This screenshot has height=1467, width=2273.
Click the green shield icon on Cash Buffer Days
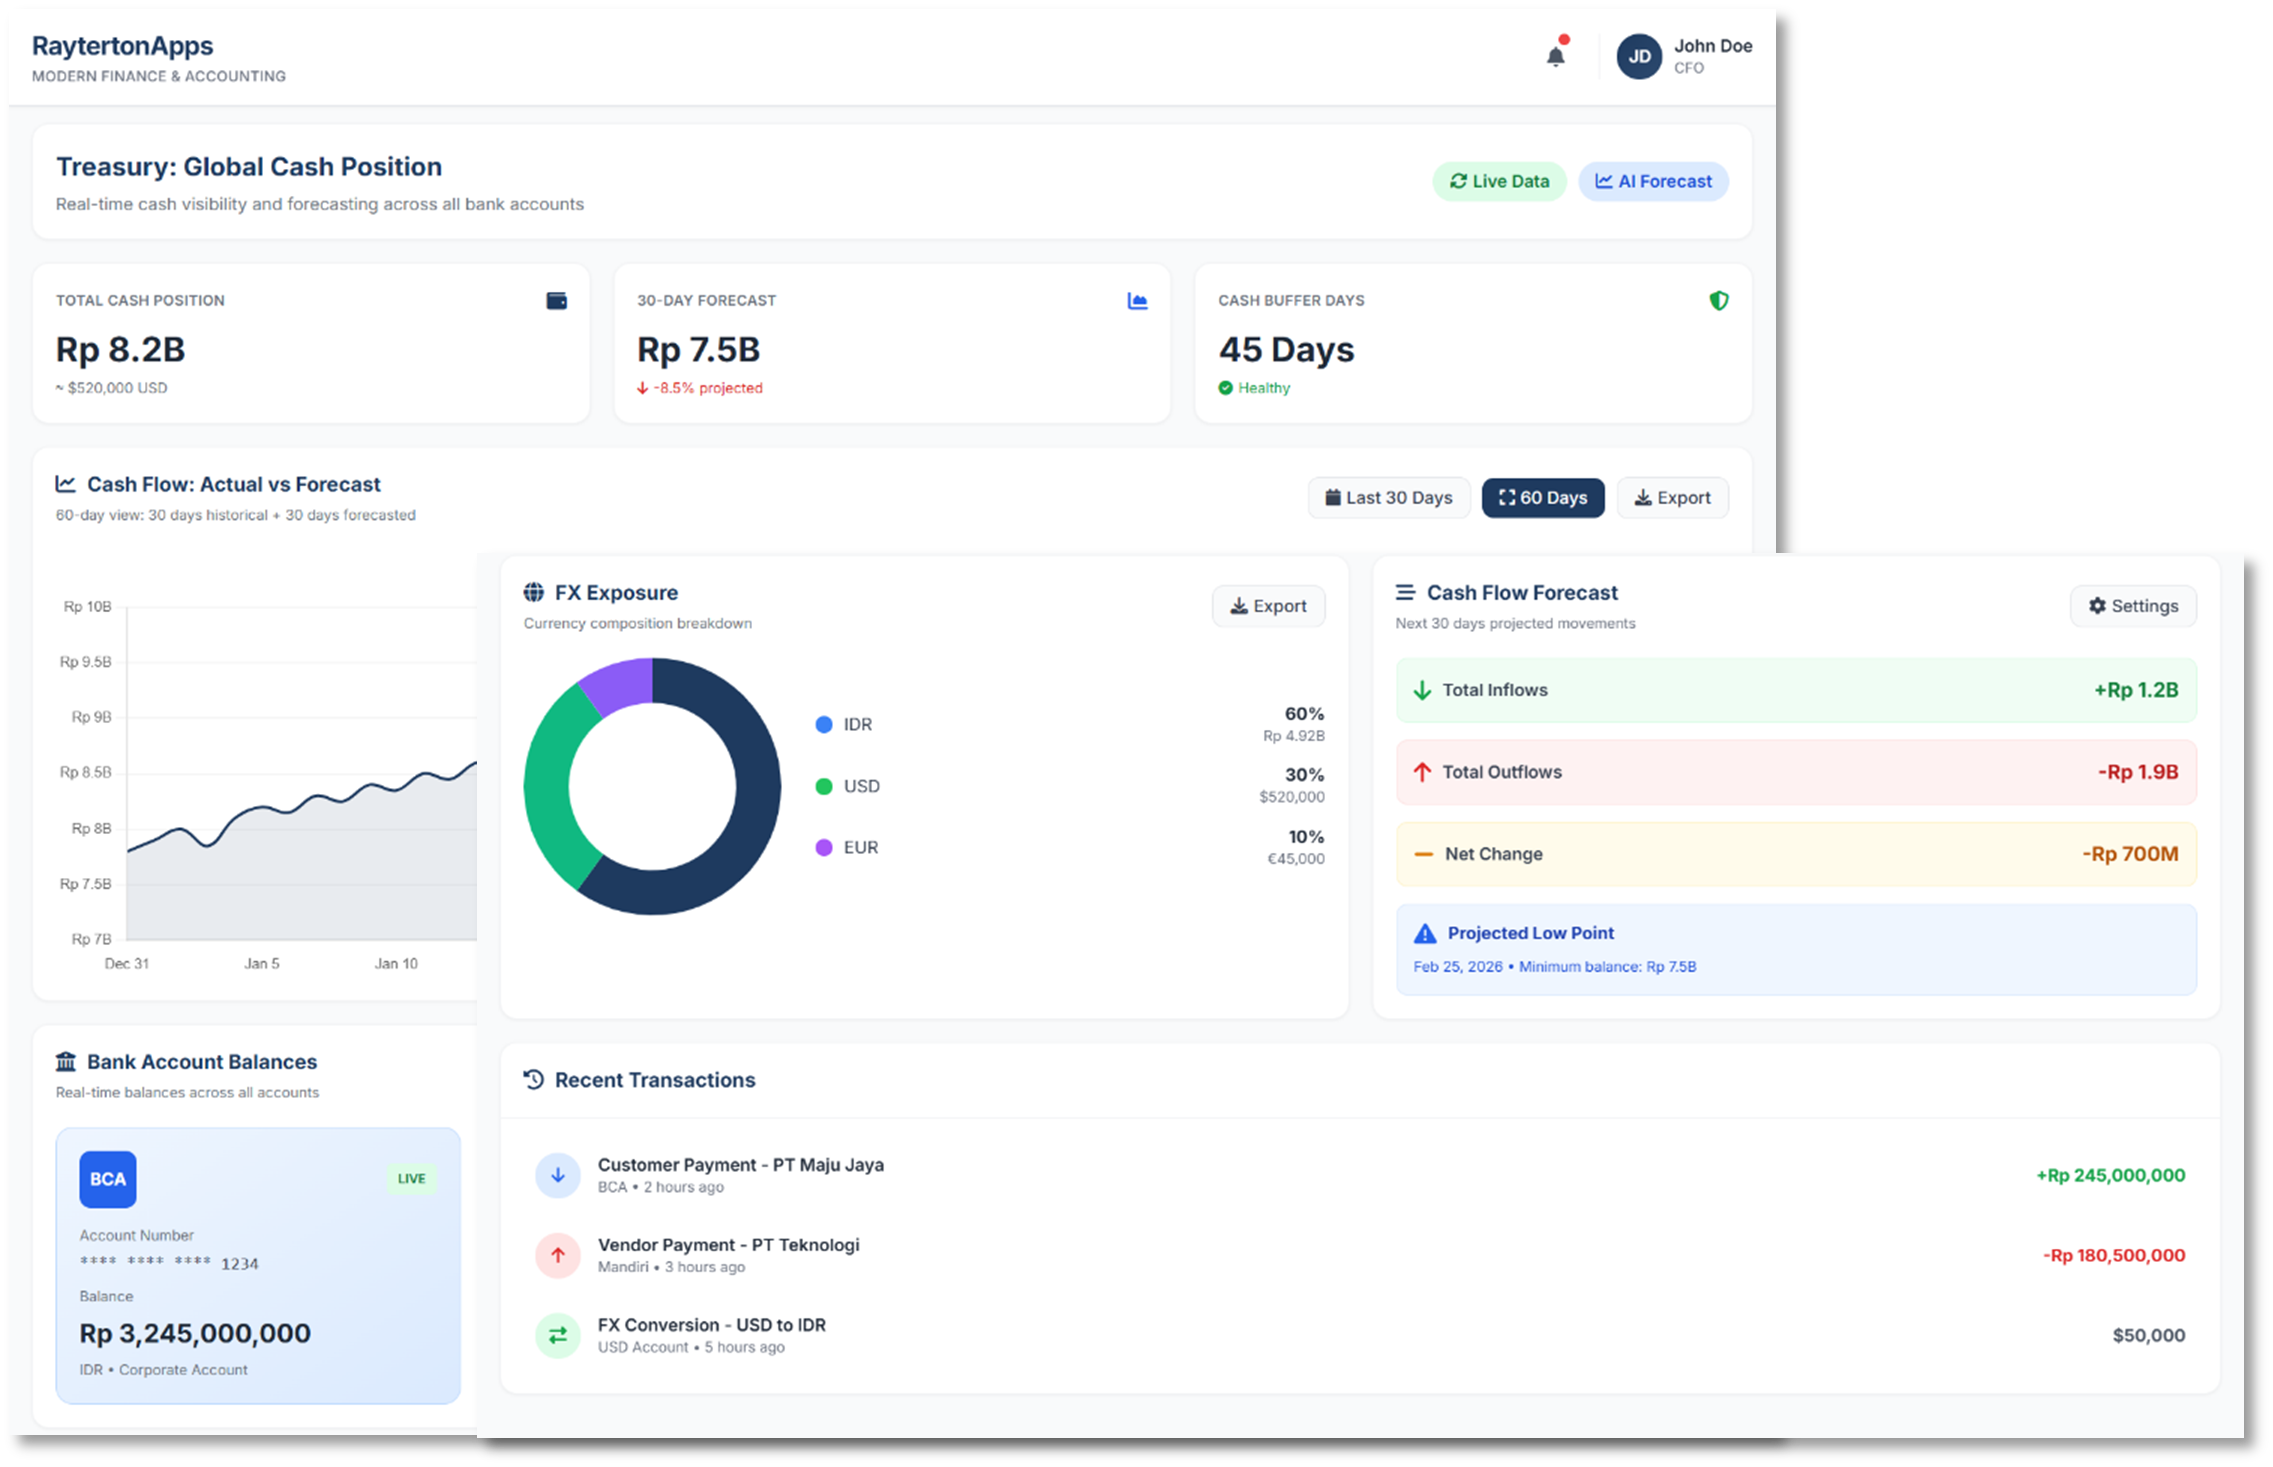tap(1718, 301)
